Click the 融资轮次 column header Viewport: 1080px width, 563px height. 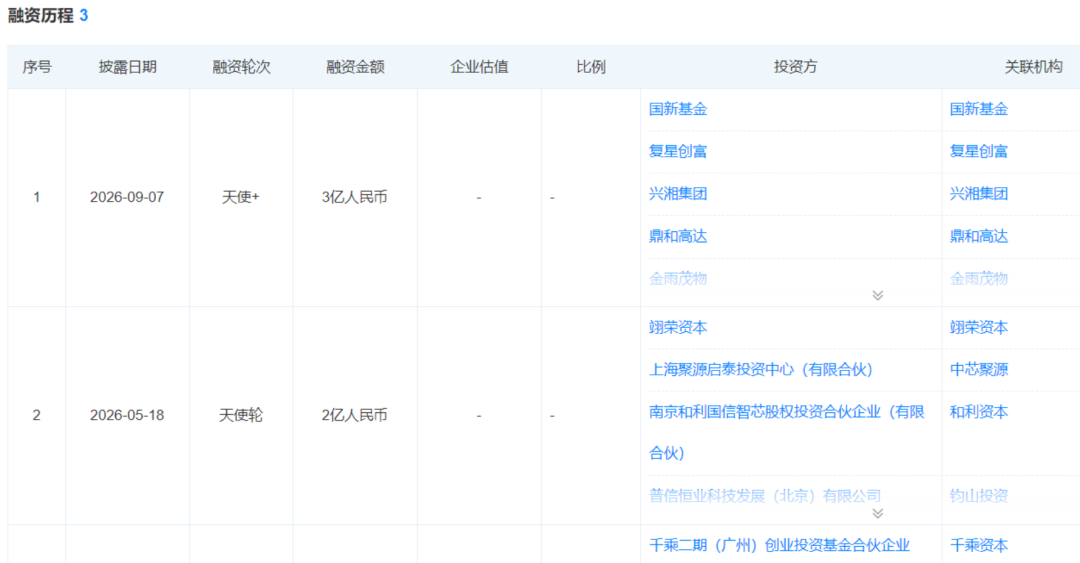(x=241, y=67)
